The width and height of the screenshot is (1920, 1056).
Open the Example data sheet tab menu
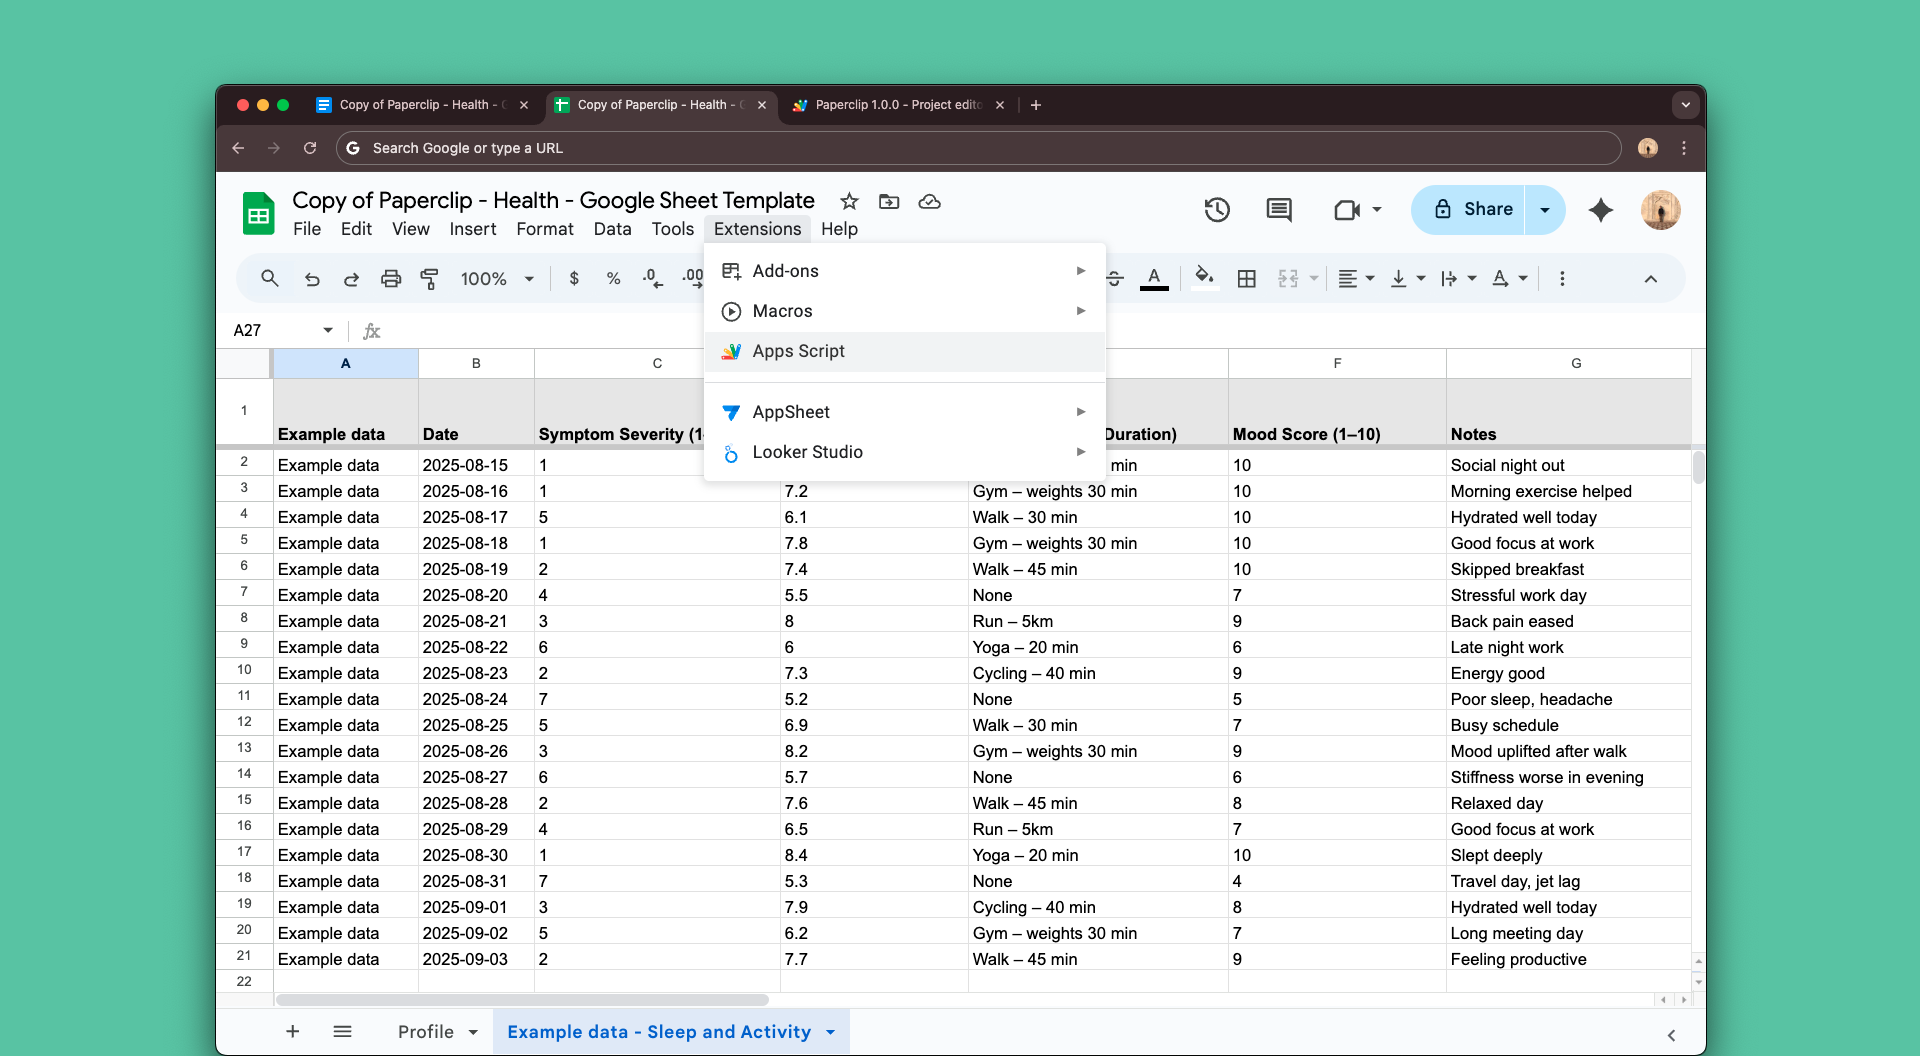coord(831,1031)
